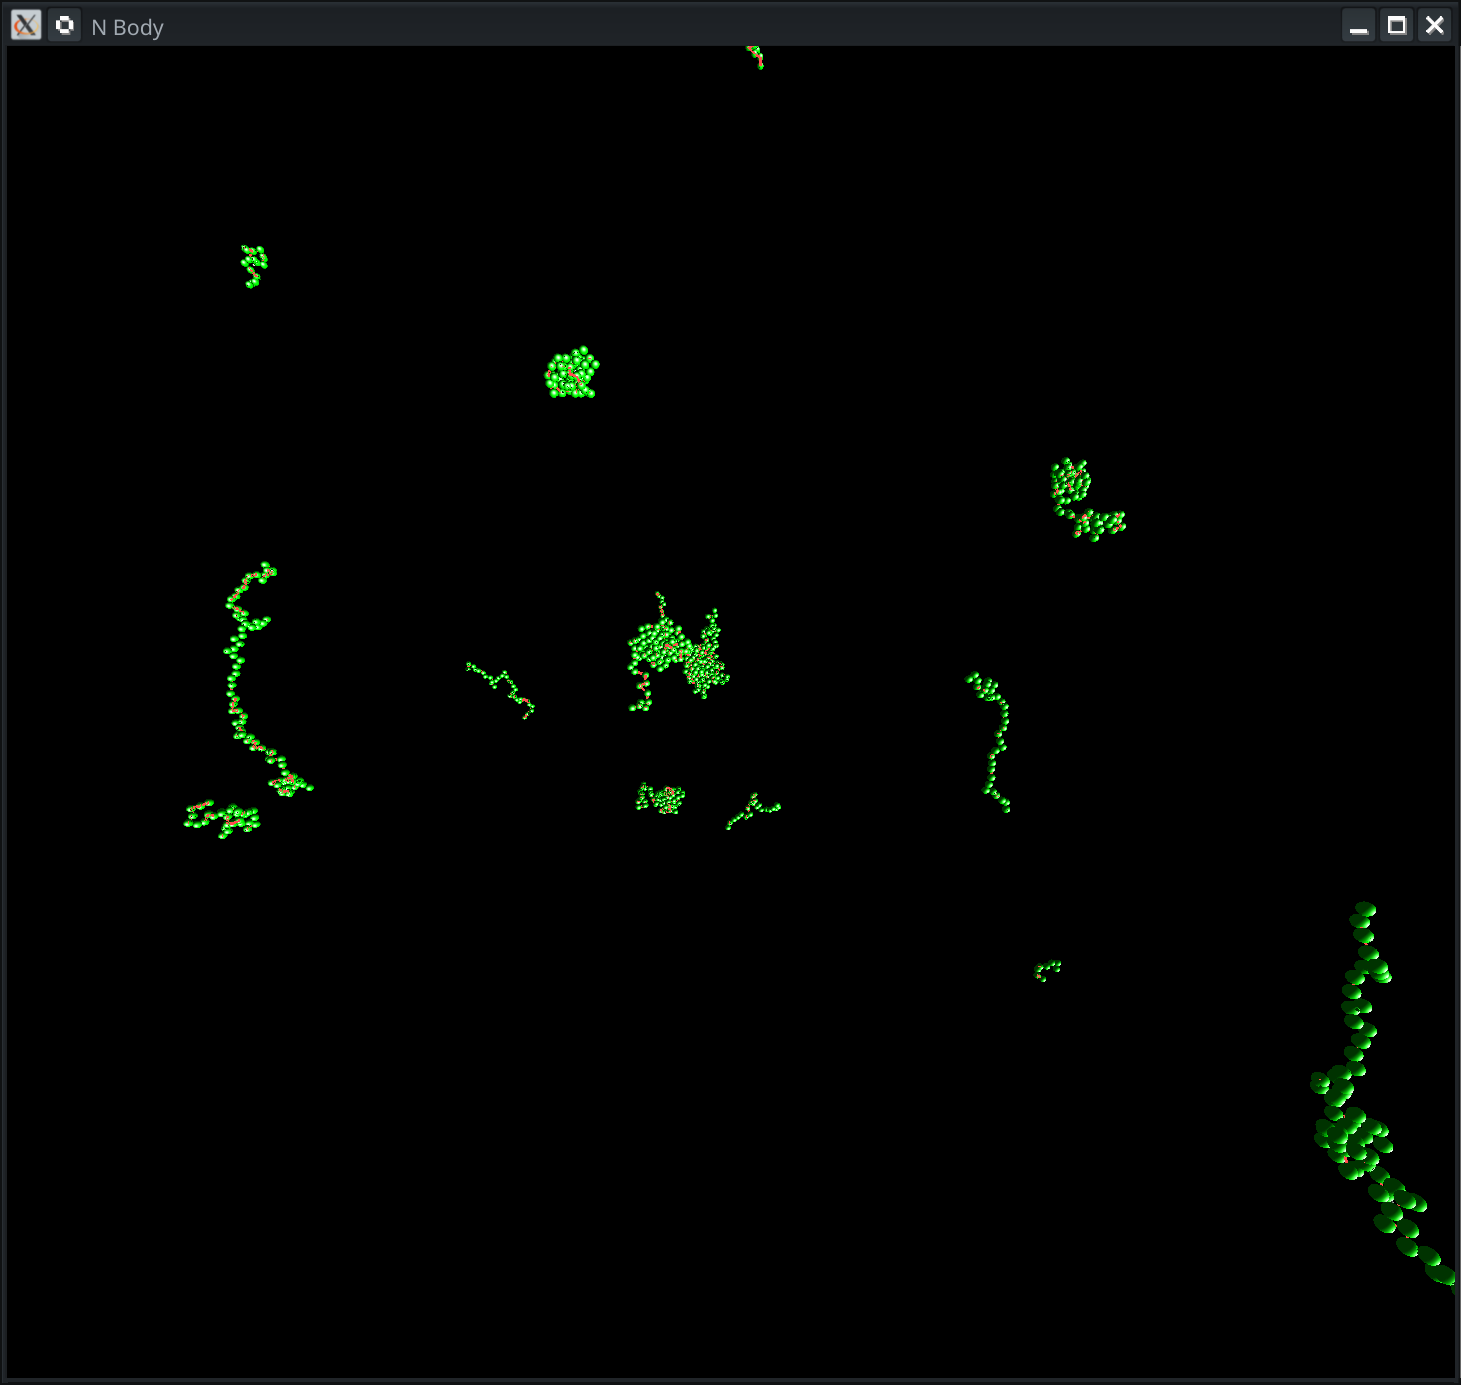
Task: Select the large central particle cluster
Action: 678,652
